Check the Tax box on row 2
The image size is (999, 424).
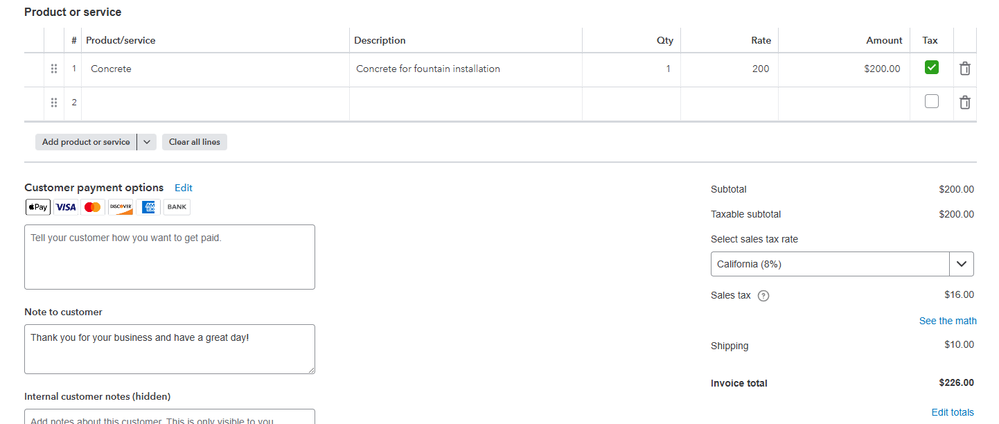(931, 101)
